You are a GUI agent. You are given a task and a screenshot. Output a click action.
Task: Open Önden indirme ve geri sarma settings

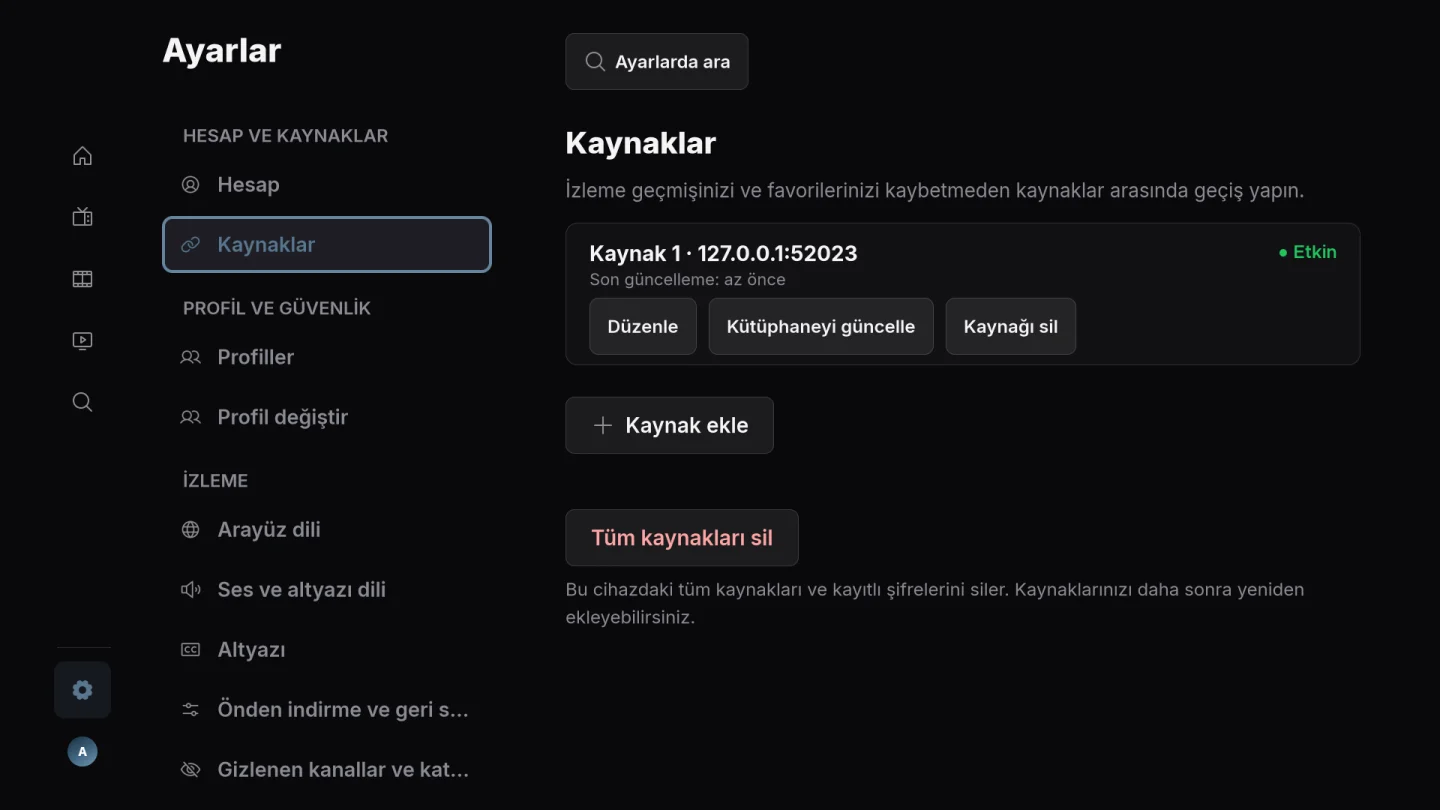(x=327, y=710)
